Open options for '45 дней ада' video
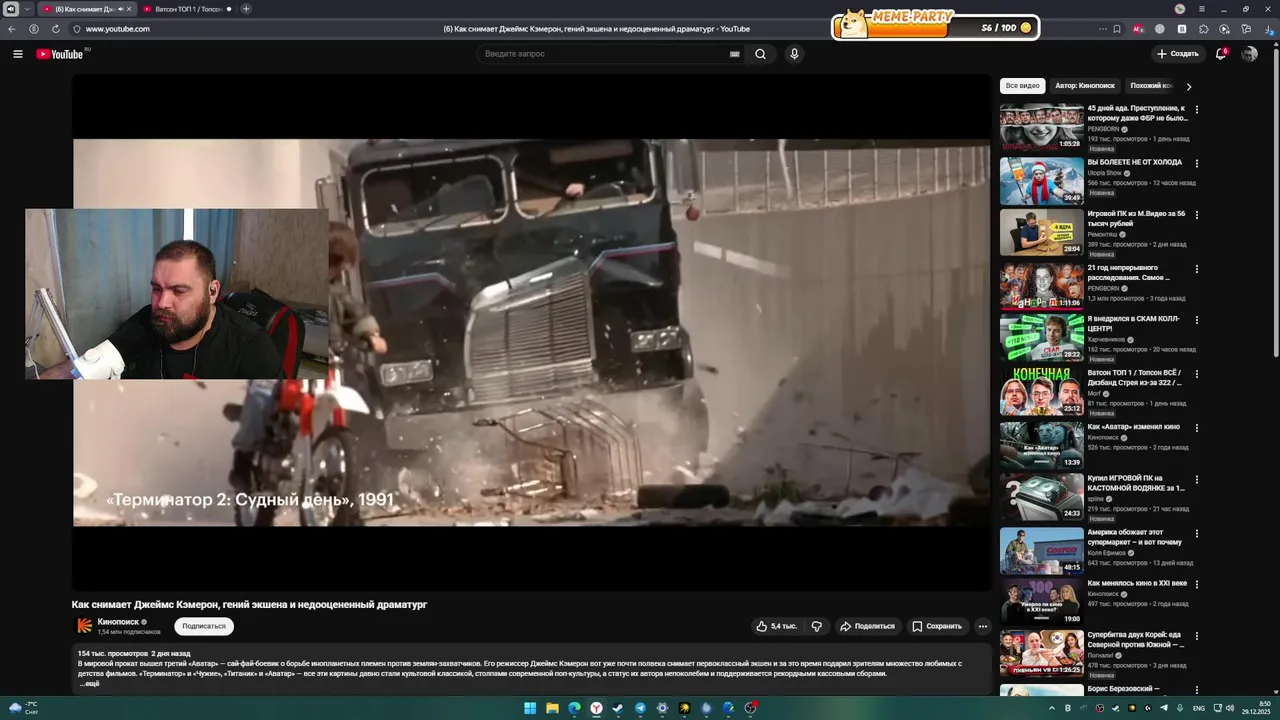1280x720 pixels. click(1196, 110)
